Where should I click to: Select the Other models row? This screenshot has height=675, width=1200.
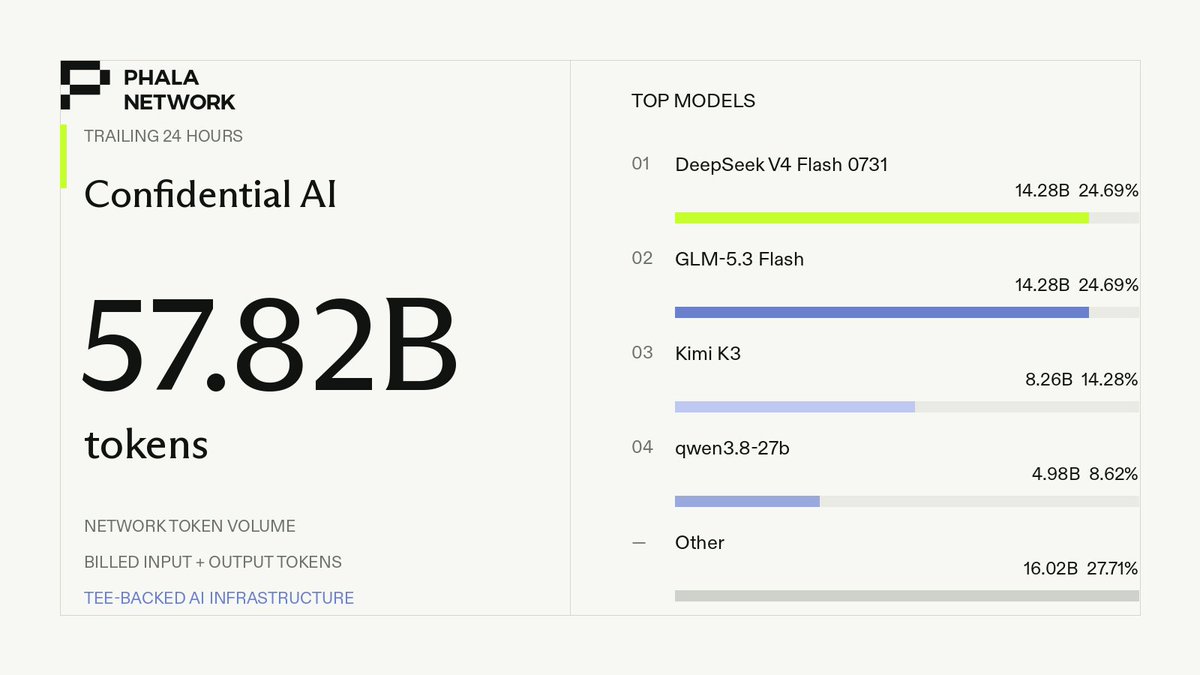pos(885,569)
